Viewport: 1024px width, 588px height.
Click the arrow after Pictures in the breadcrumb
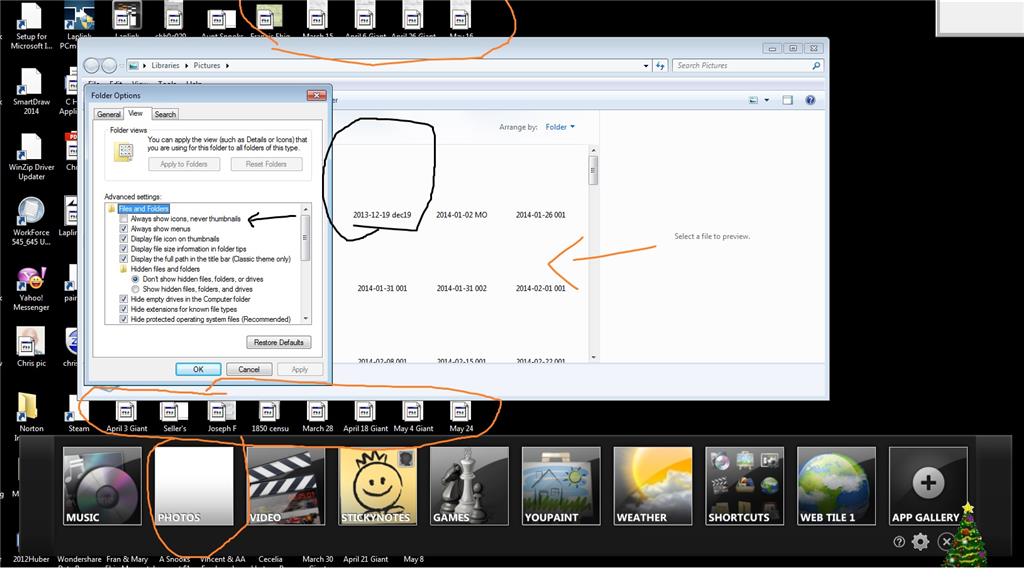(227, 65)
